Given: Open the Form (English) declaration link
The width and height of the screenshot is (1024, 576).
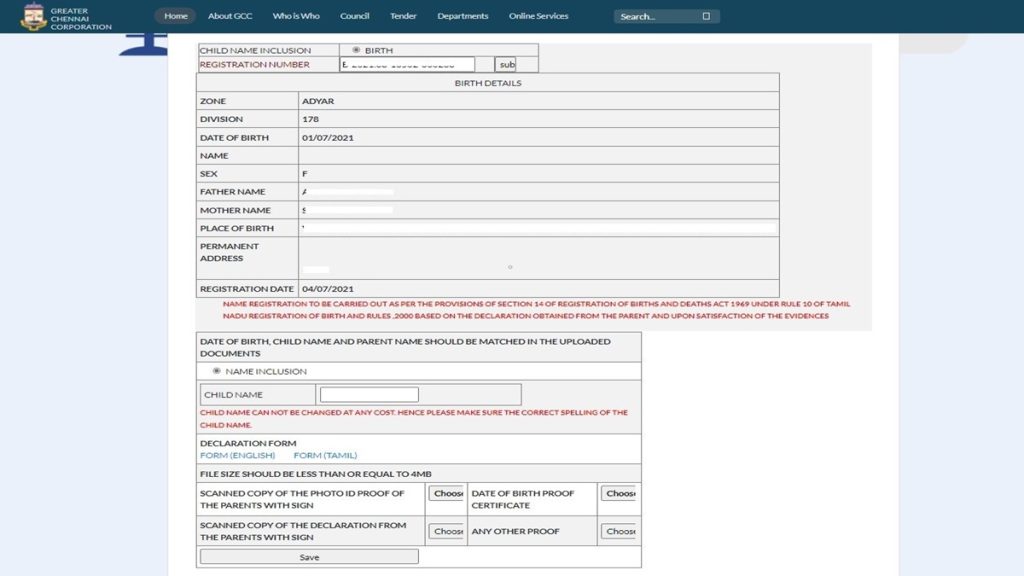Looking at the screenshot, I should click(238, 455).
